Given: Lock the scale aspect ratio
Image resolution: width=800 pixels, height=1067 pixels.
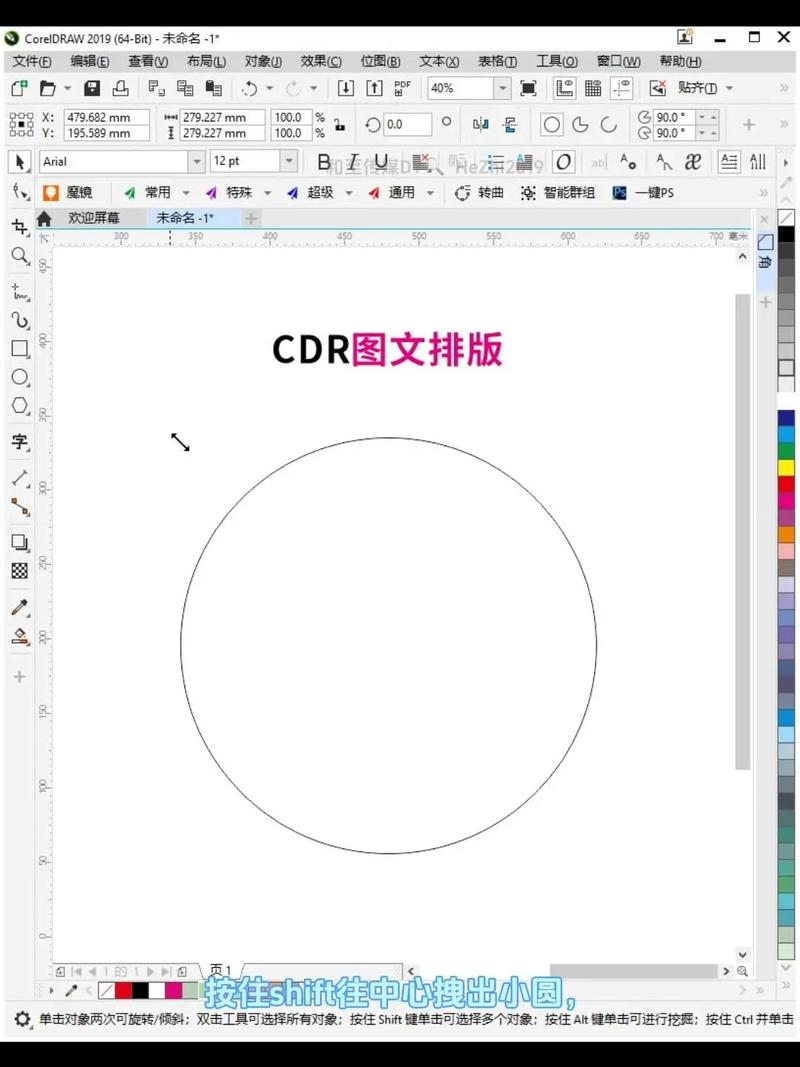Looking at the screenshot, I should 340,127.
